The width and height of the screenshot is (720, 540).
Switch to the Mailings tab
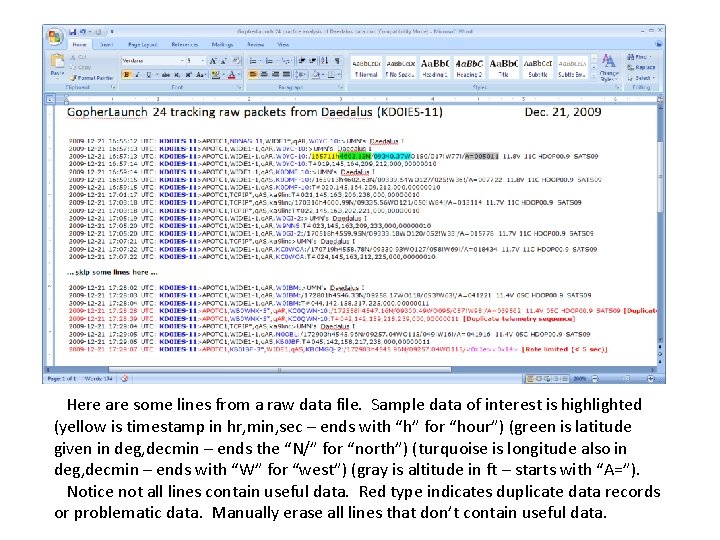point(222,45)
